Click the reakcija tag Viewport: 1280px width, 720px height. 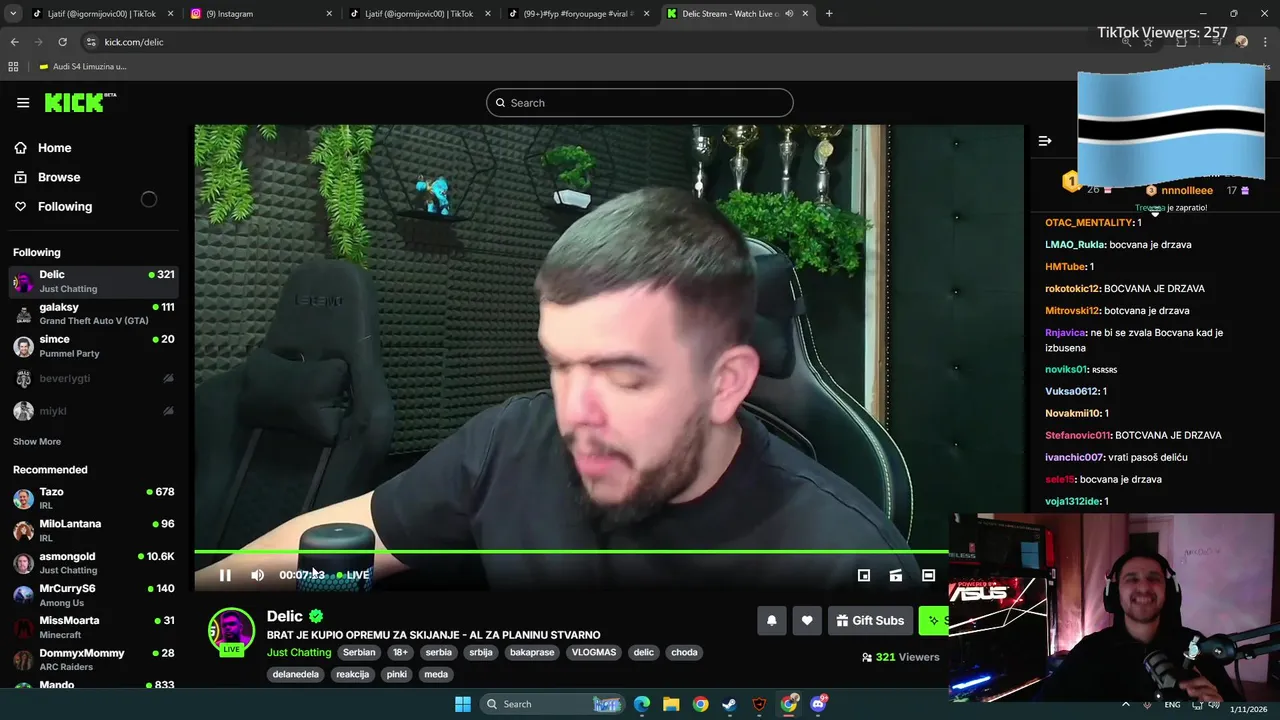click(x=353, y=674)
